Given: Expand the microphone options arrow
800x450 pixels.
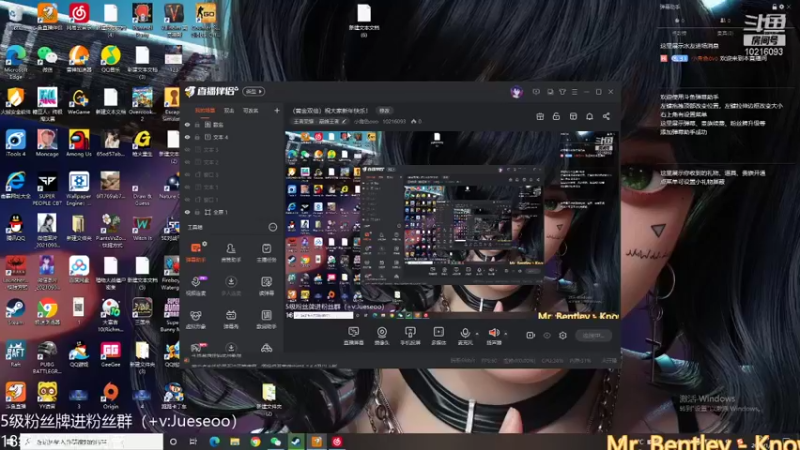Looking at the screenshot, I should (x=477, y=334).
